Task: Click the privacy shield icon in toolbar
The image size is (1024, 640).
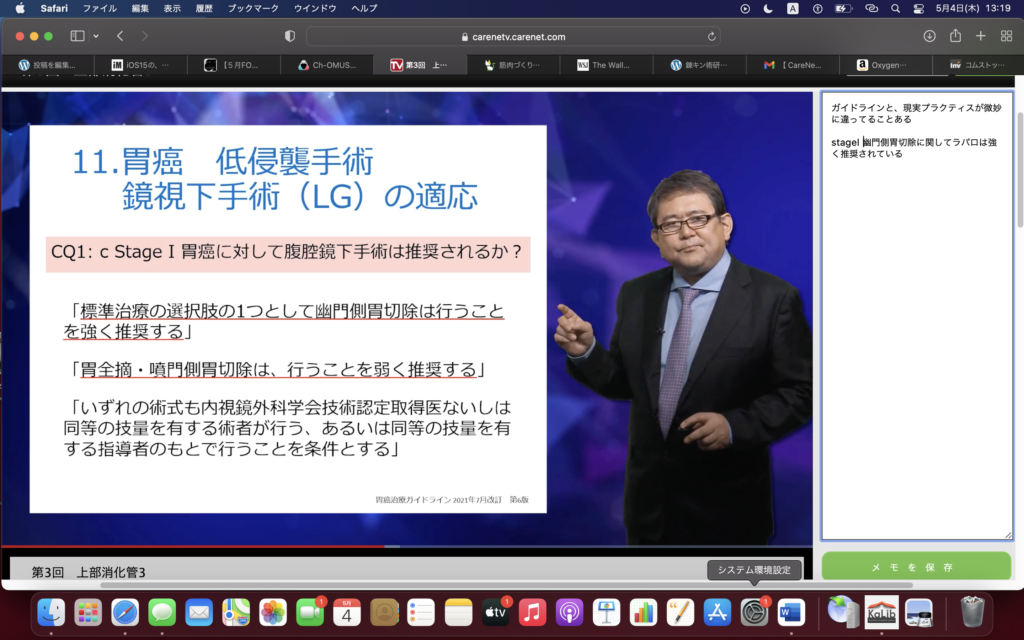Action: tap(290, 36)
